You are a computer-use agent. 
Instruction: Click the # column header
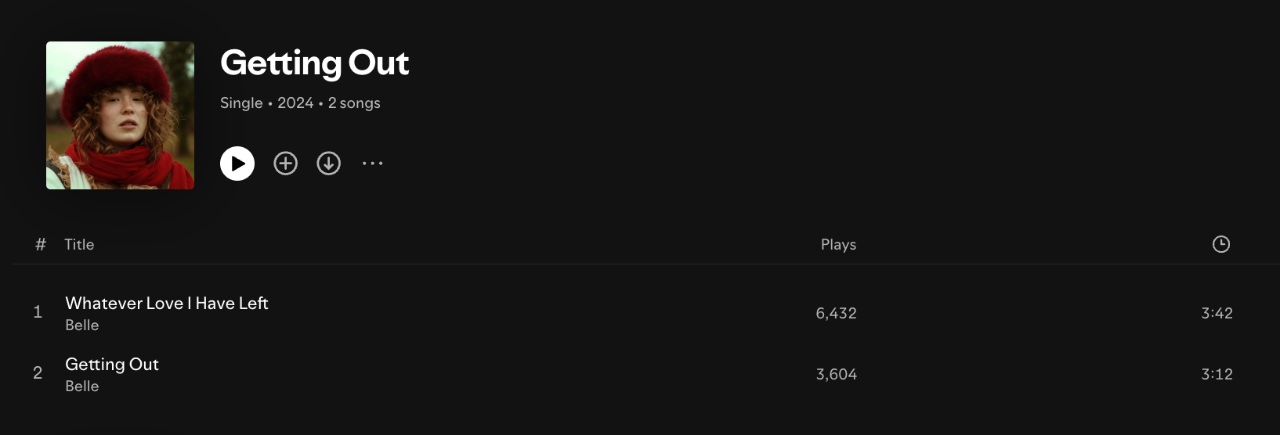(41, 244)
